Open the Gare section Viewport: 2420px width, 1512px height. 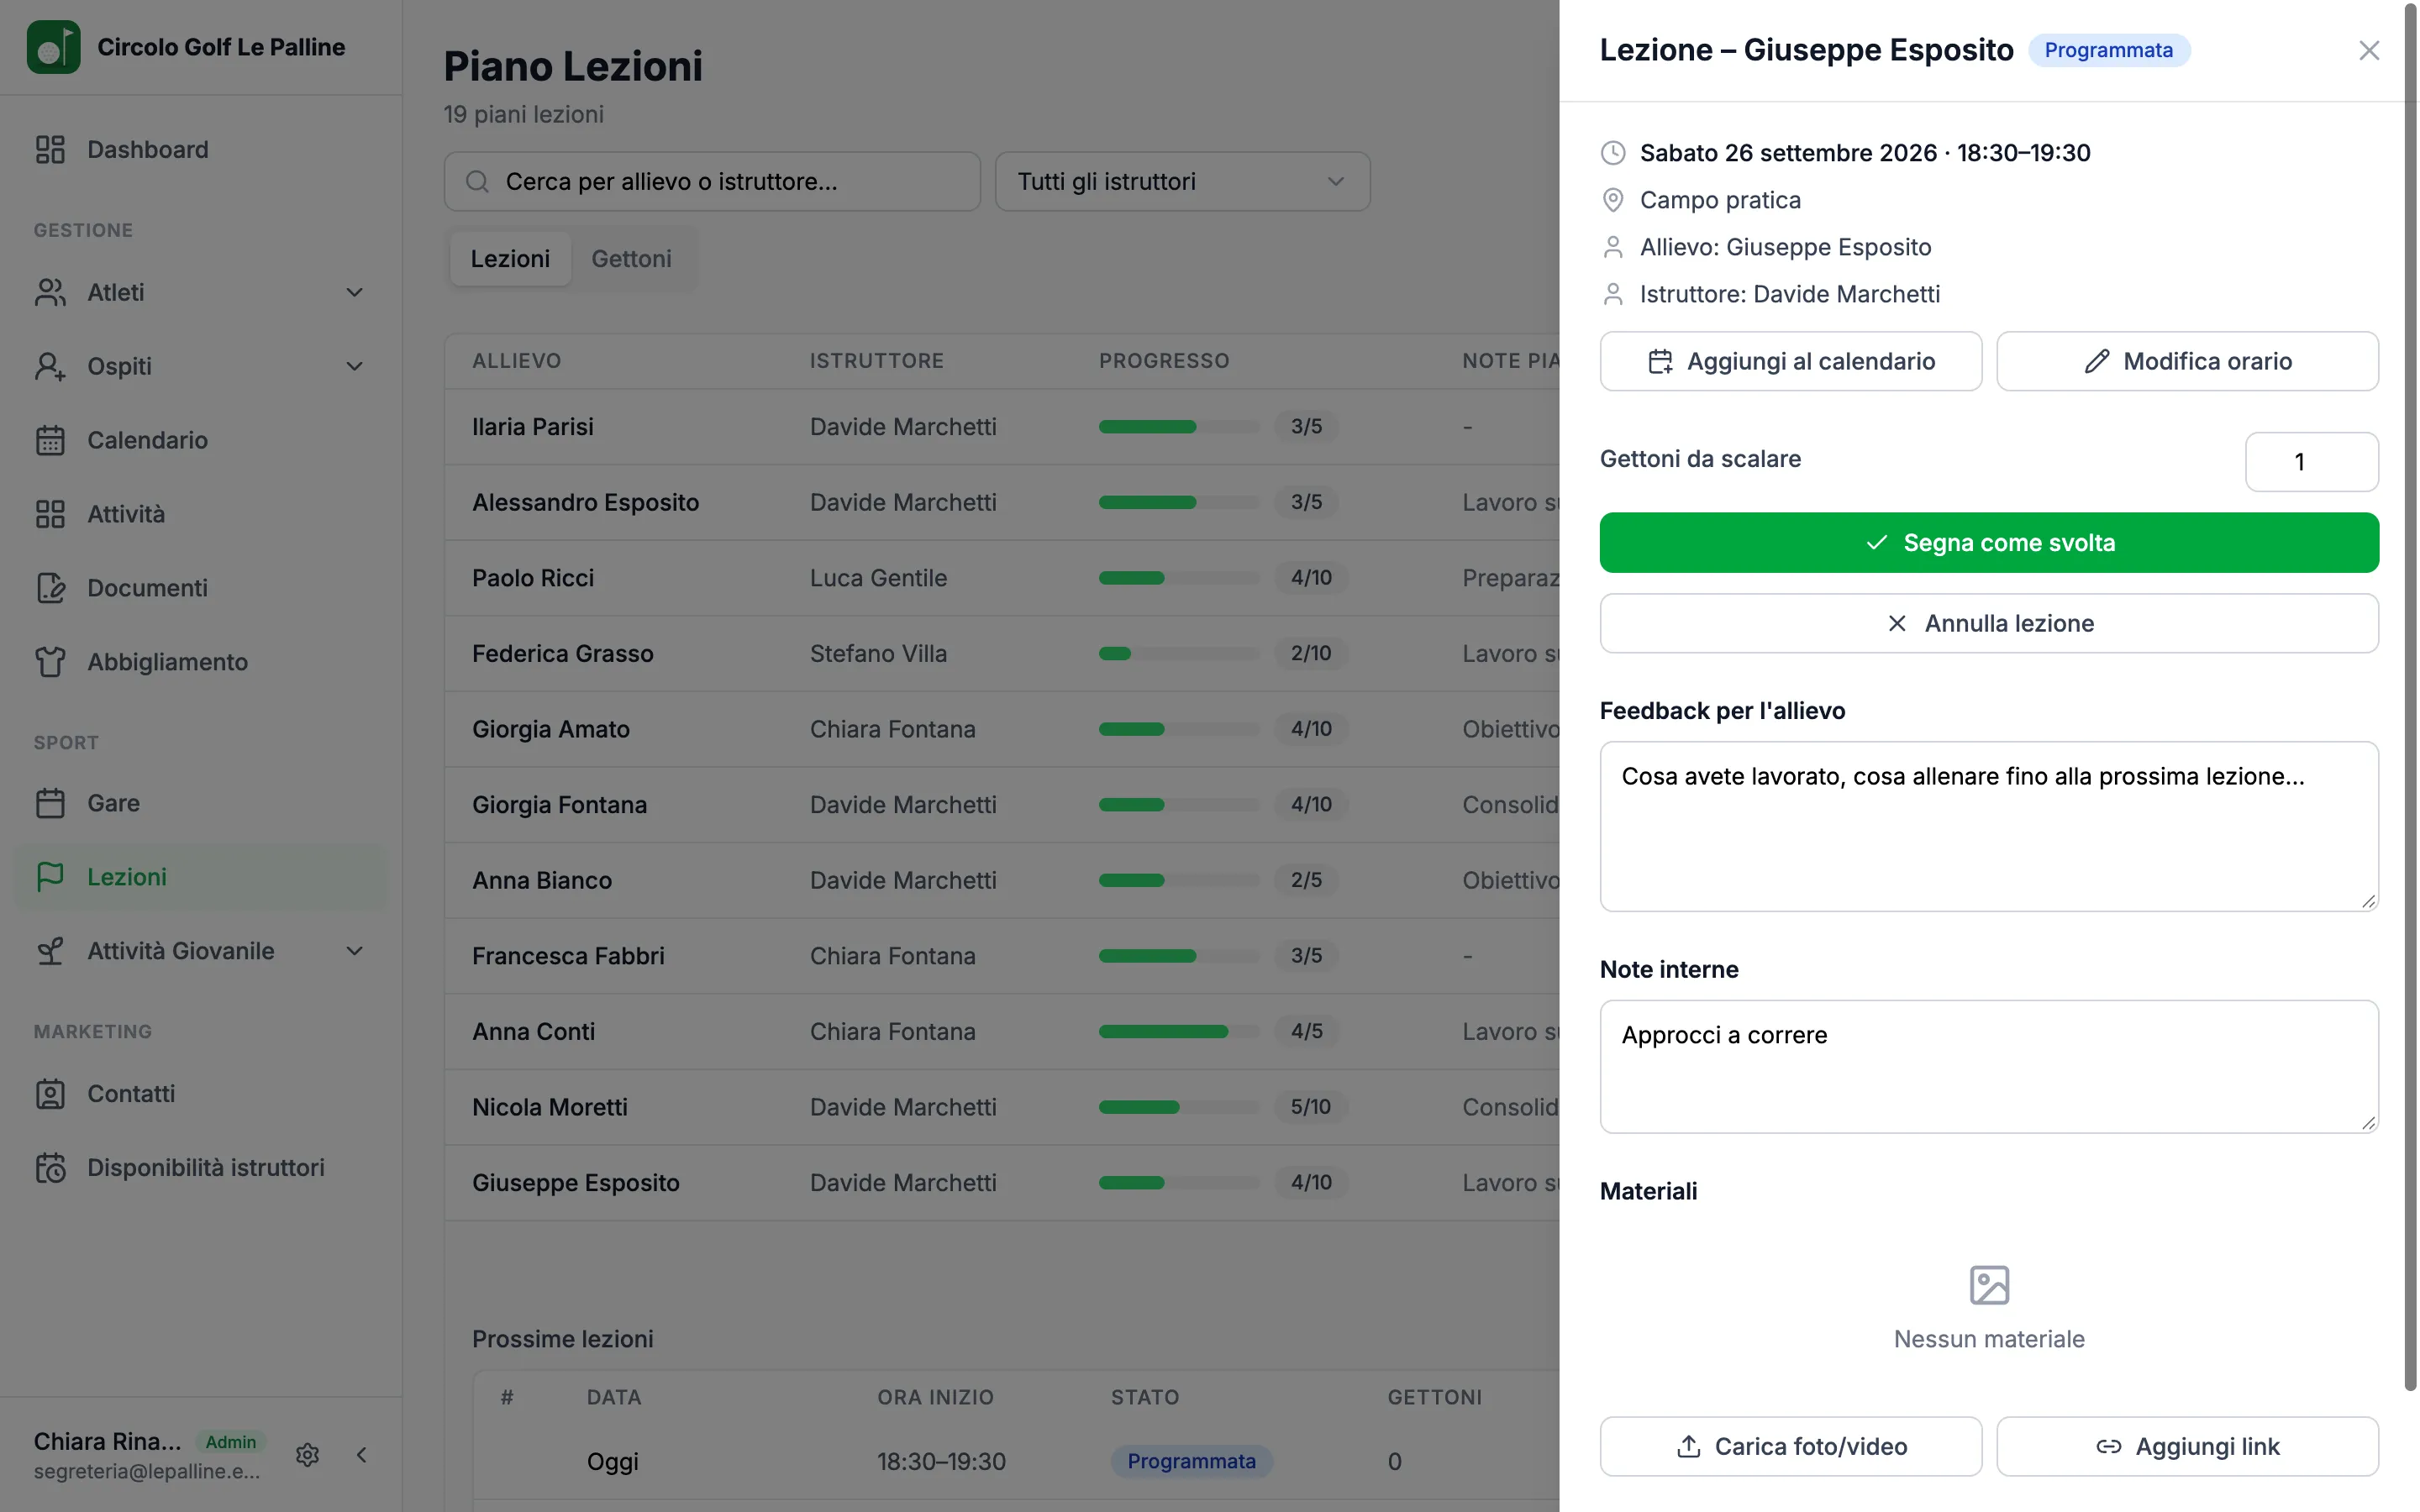(200, 803)
